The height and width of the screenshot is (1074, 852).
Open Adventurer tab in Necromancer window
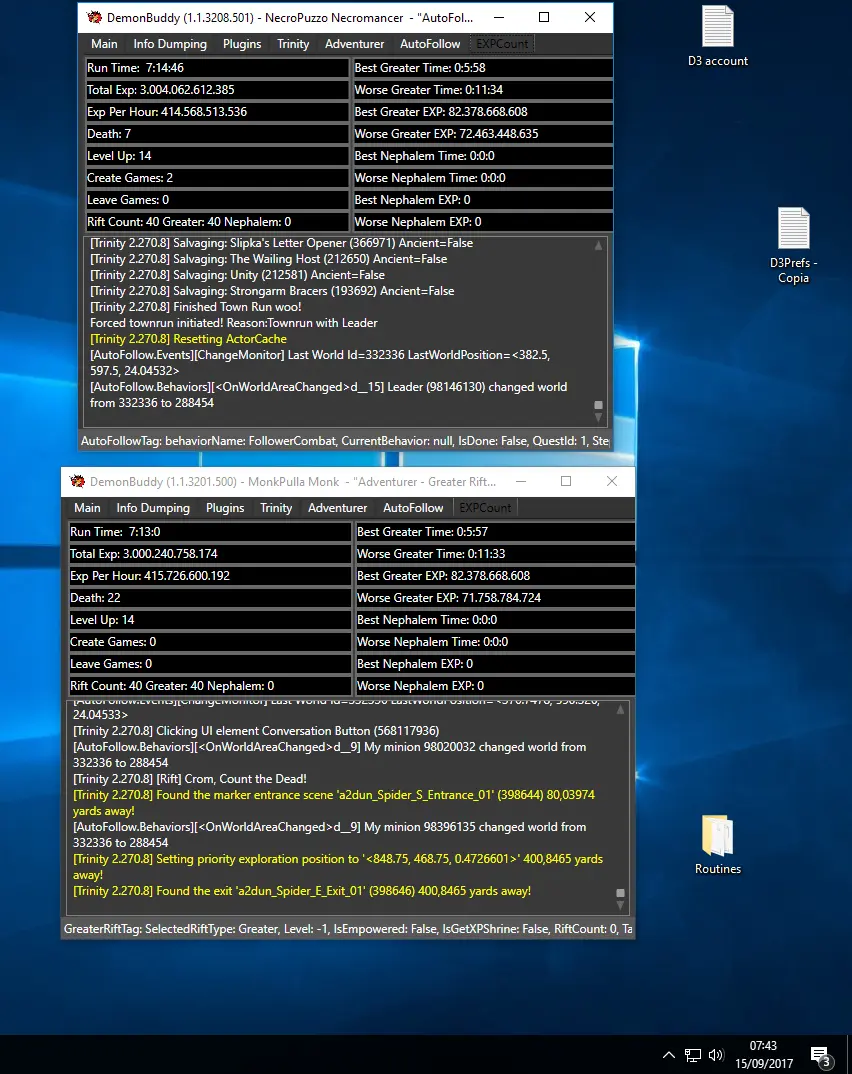pyautogui.click(x=354, y=44)
